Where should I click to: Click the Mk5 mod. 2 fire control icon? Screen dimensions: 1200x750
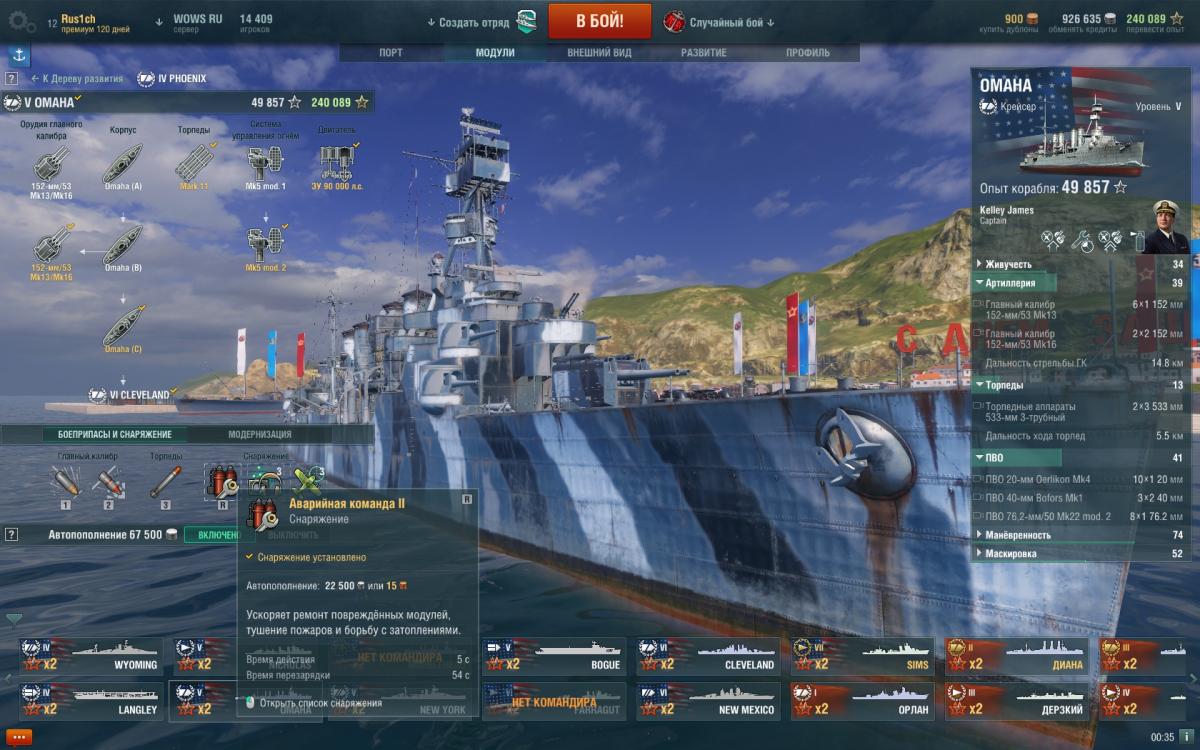266,243
